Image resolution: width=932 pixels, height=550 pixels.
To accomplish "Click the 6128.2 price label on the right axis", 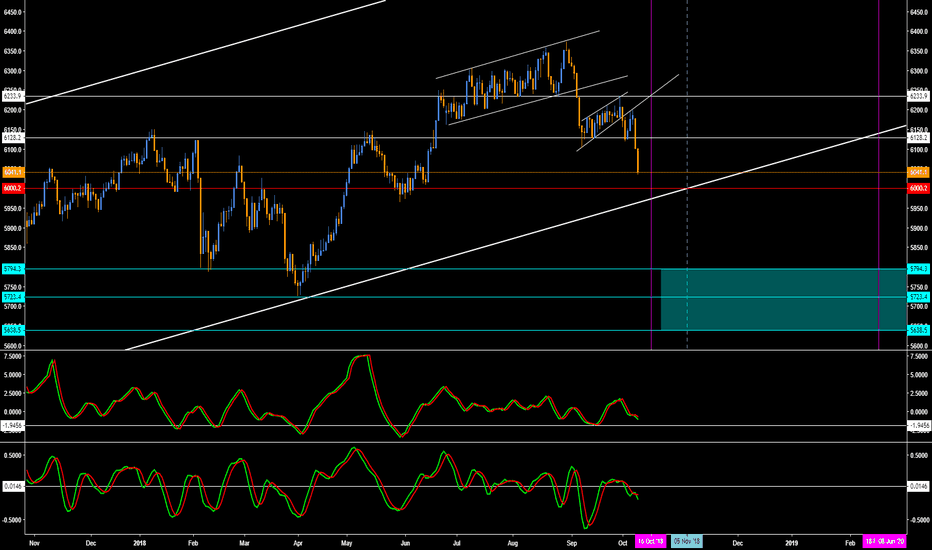I will click(x=918, y=137).
